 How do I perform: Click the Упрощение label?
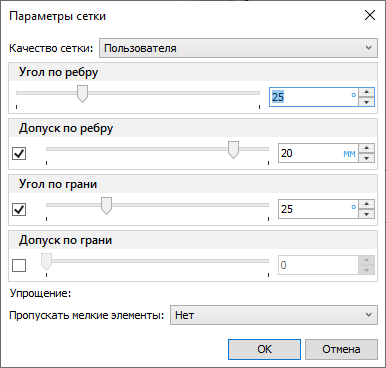(x=40, y=293)
